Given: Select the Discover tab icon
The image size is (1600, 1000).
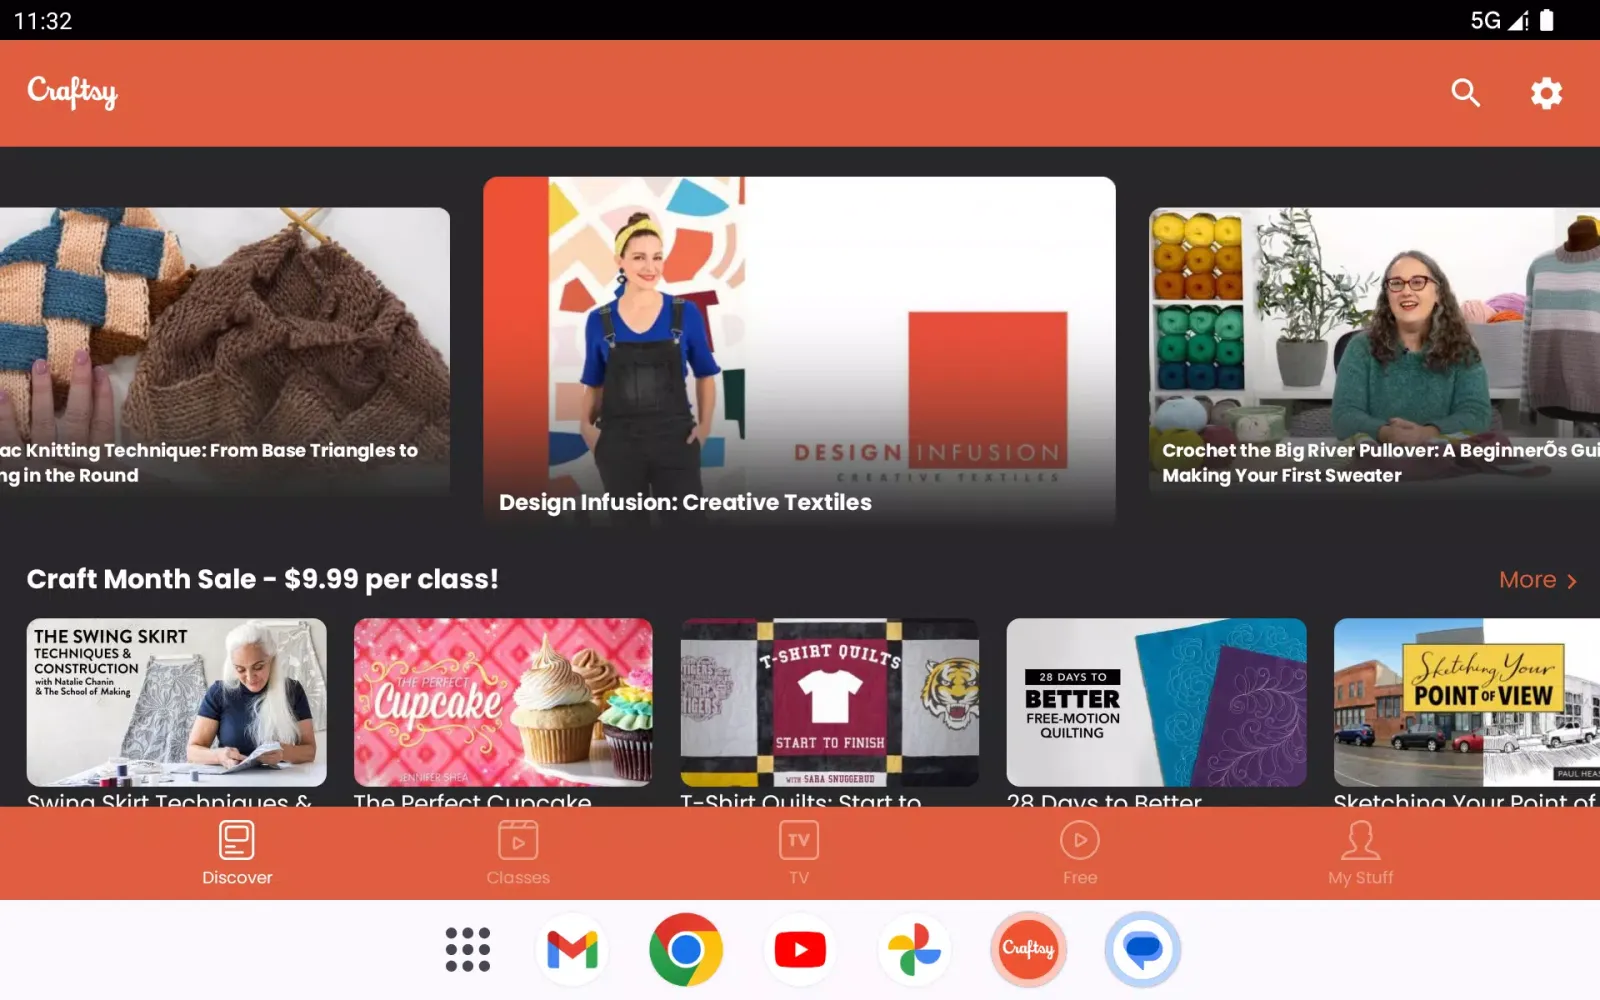Looking at the screenshot, I should tap(237, 840).
